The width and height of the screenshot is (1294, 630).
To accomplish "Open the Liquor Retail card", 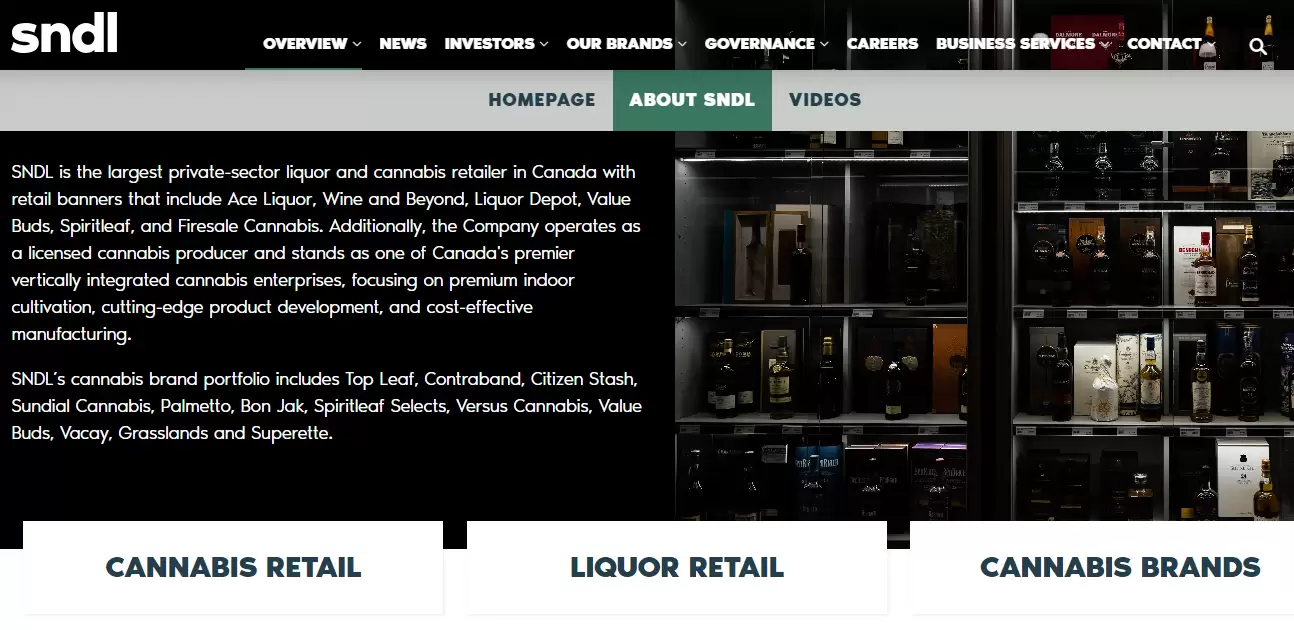I will (677, 567).
